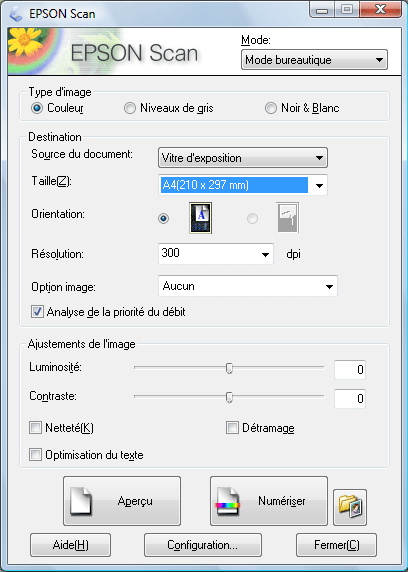Tick Optimisation du texte option
408x572 pixels.
[35, 455]
